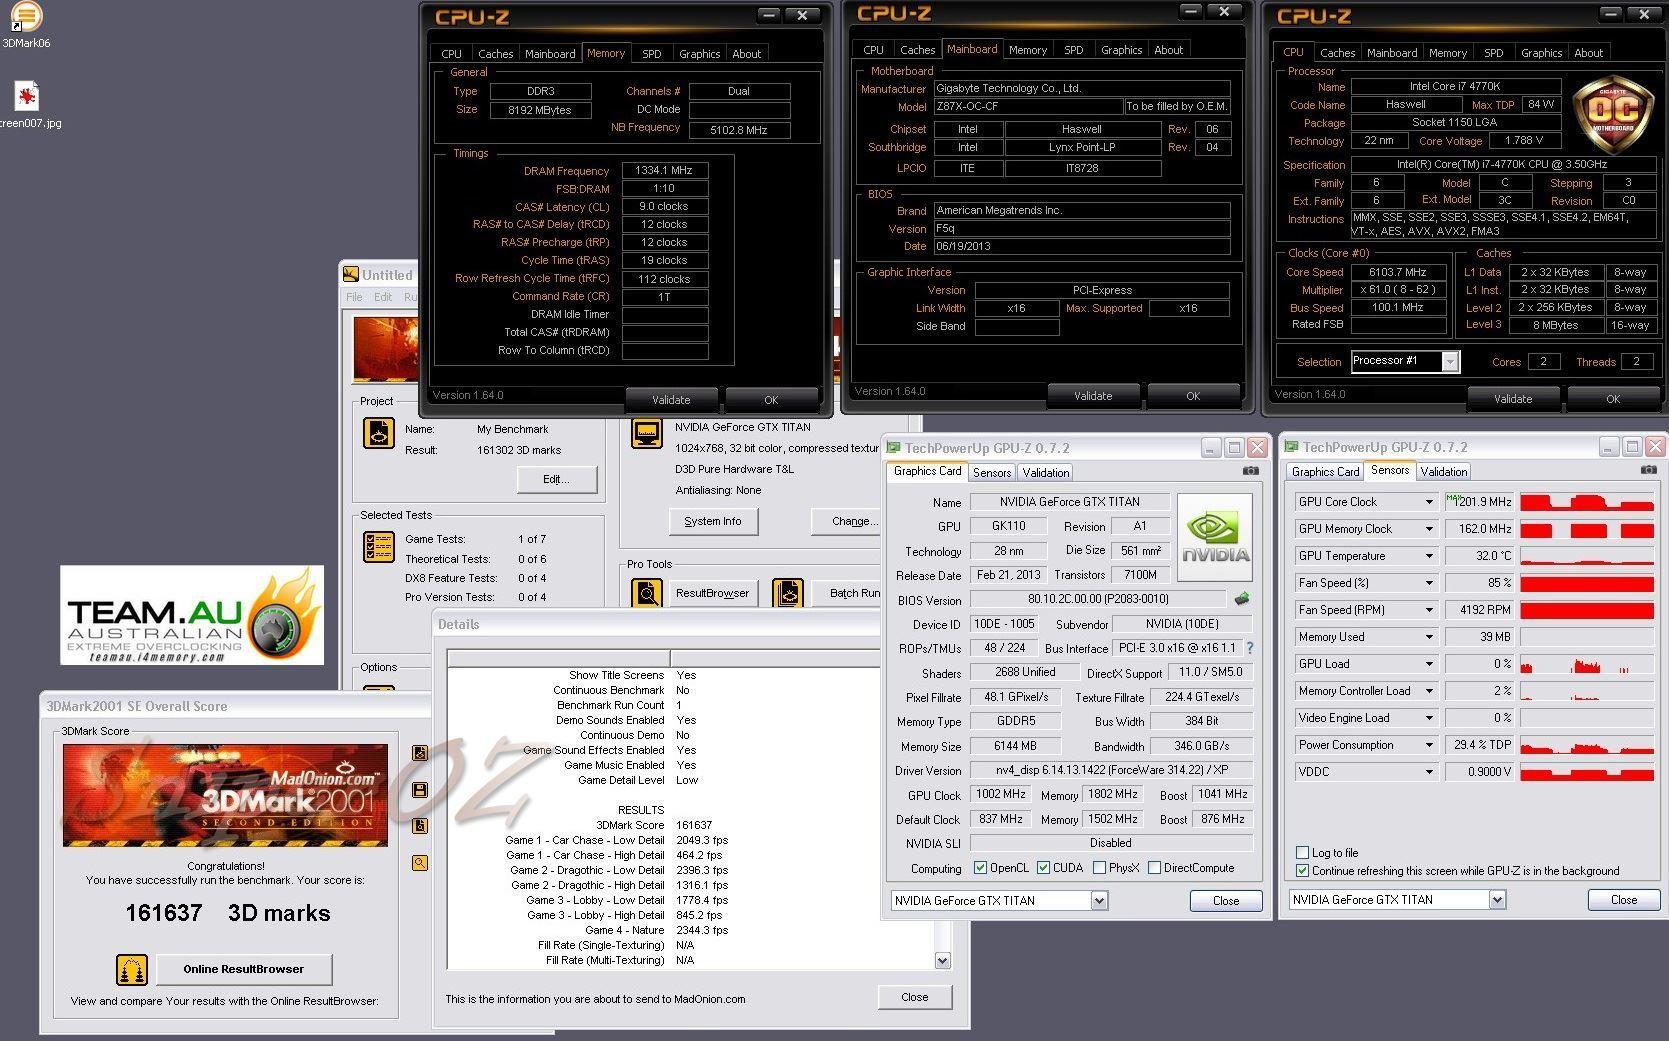The height and width of the screenshot is (1041, 1669).
Task: Click the Selected Tests checklist icon
Action: 379,547
